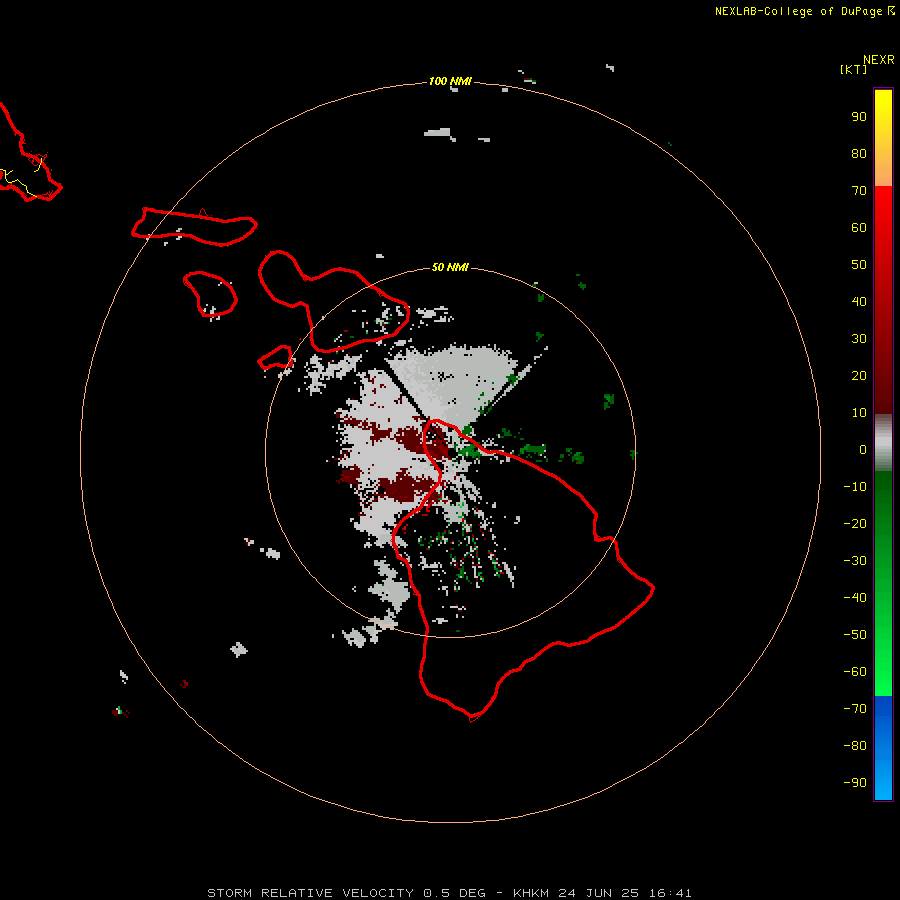Image resolution: width=900 pixels, height=900 pixels.
Task: Click the 30 value on the velocity scale
Action: tap(859, 339)
